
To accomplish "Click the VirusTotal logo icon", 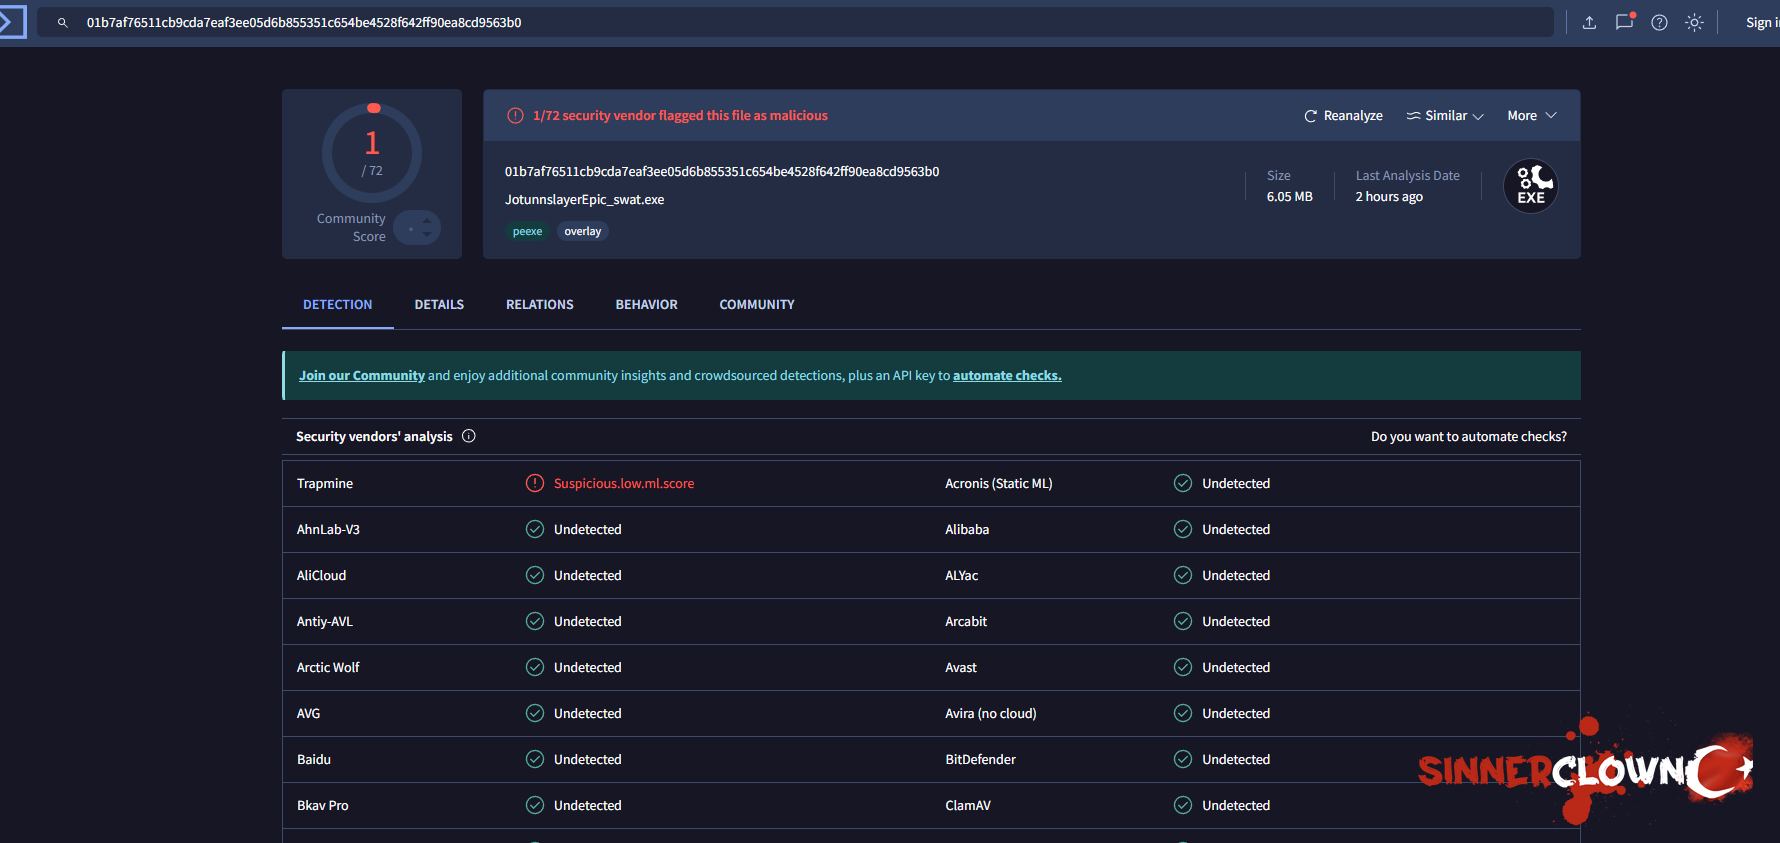I will pyautogui.click(x=12, y=22).
